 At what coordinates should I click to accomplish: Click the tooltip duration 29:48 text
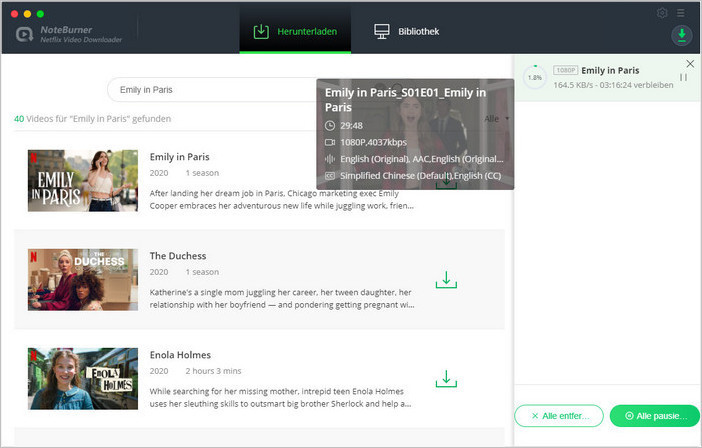pyautogui.click(x=351, y=126)
